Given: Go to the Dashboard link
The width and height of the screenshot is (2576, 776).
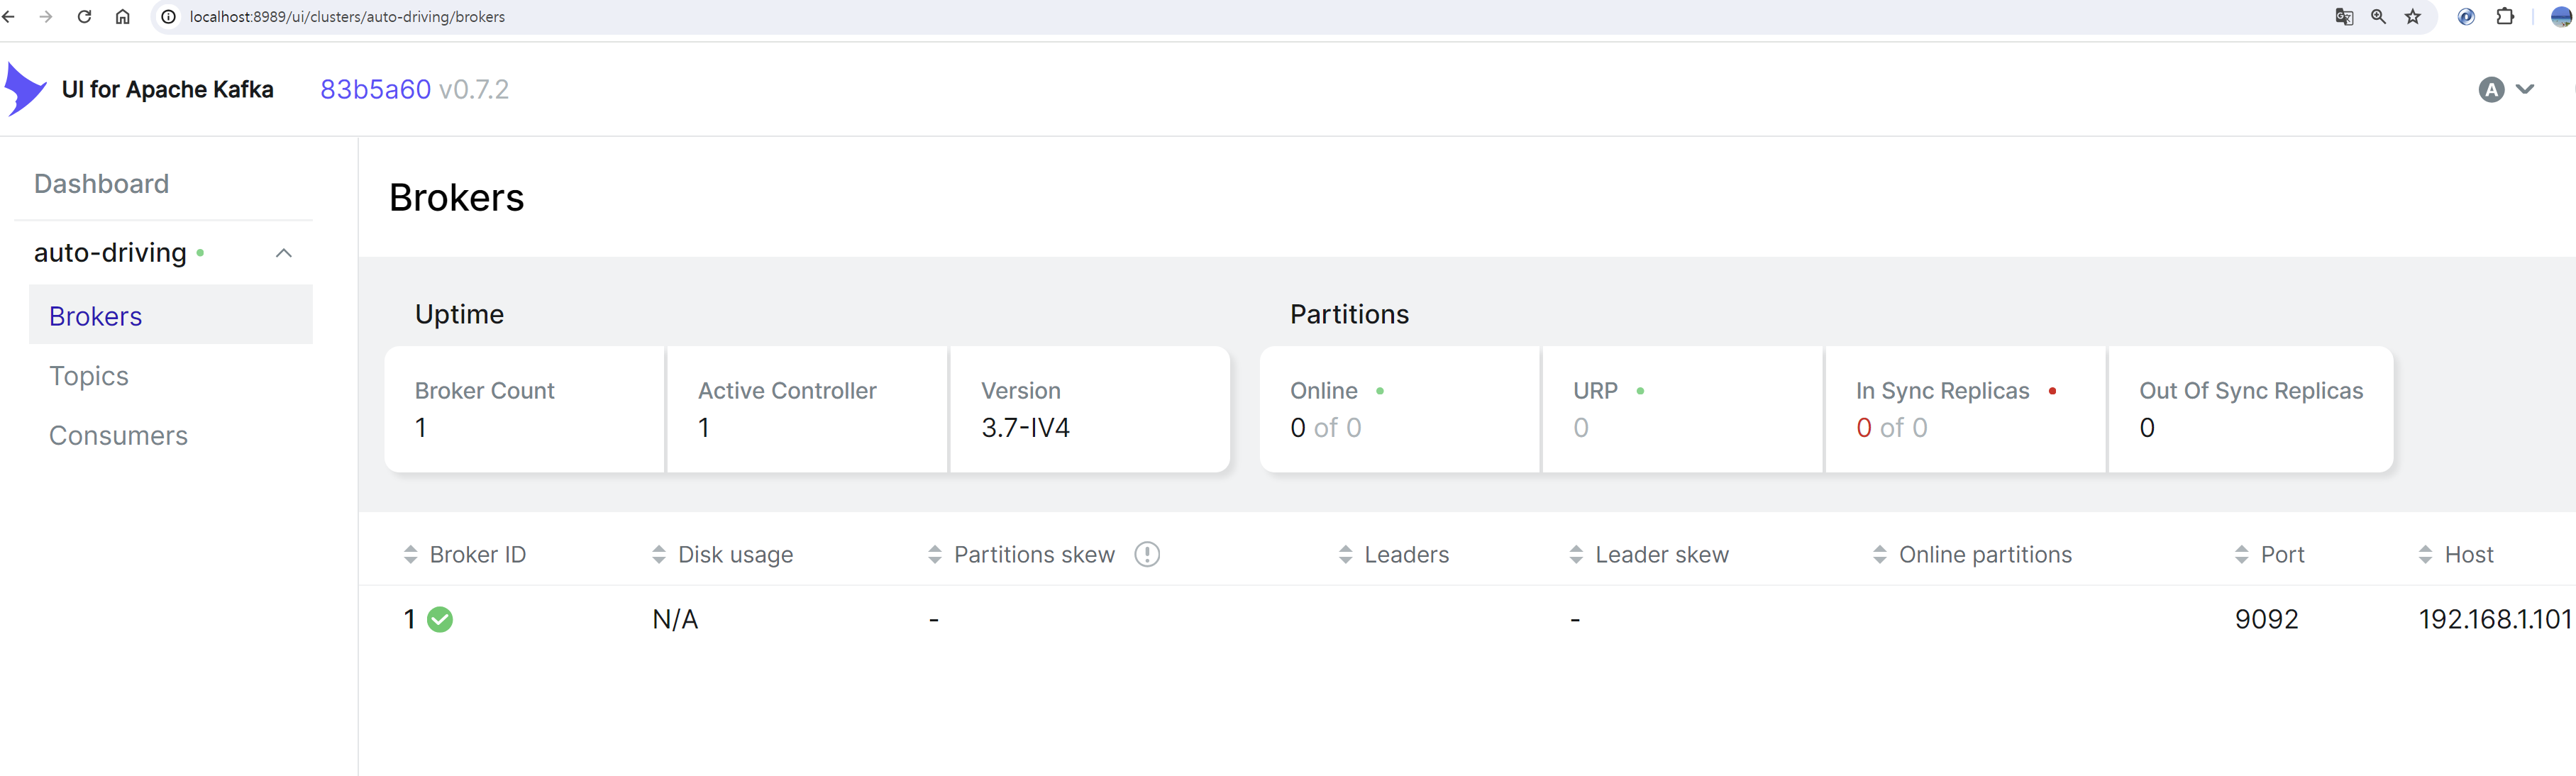Looking at the screenshot, I should click(101, 184).
